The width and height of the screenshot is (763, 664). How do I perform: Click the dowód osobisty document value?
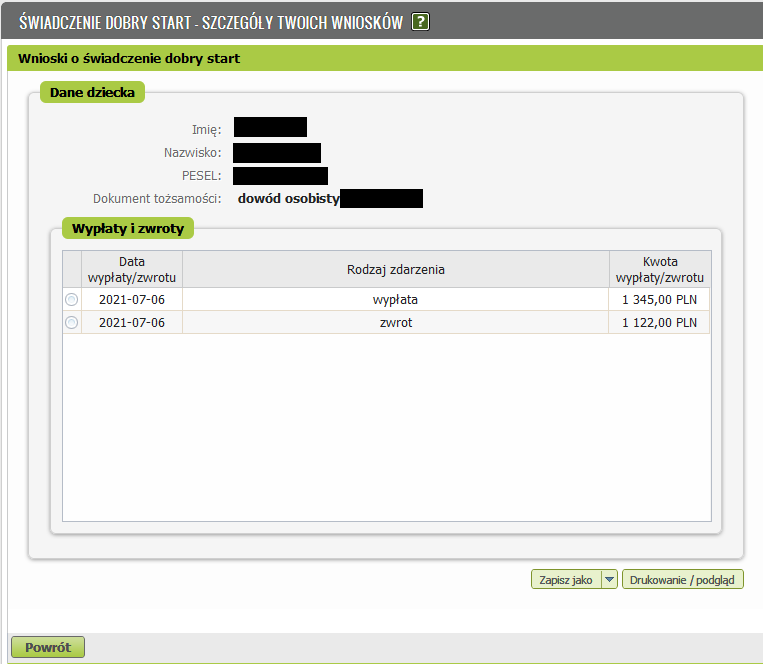(288, 198)
